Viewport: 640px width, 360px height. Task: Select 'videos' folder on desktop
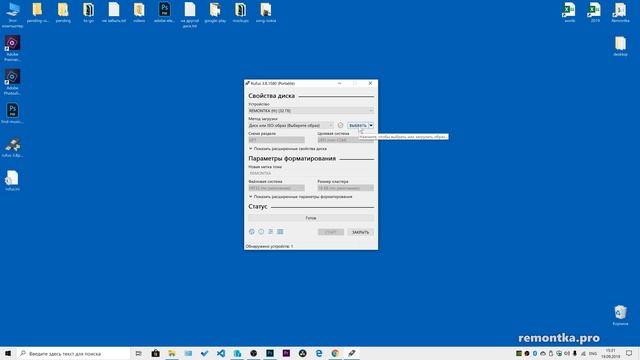click(x=139, y=12)
